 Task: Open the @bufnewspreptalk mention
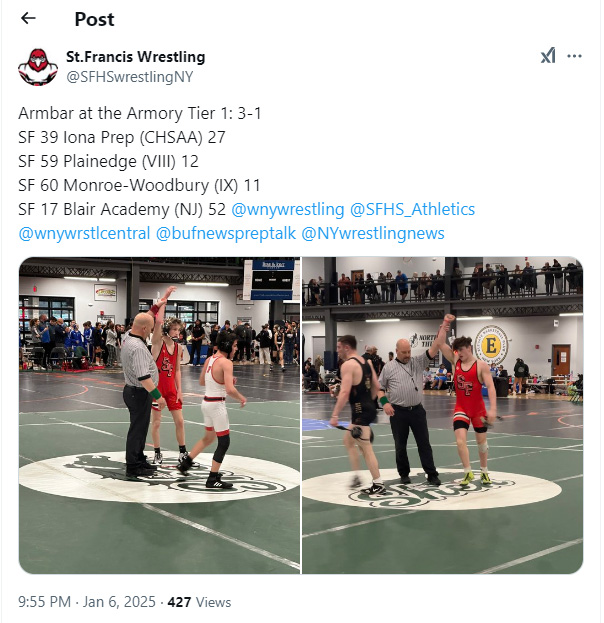[226, 233]
